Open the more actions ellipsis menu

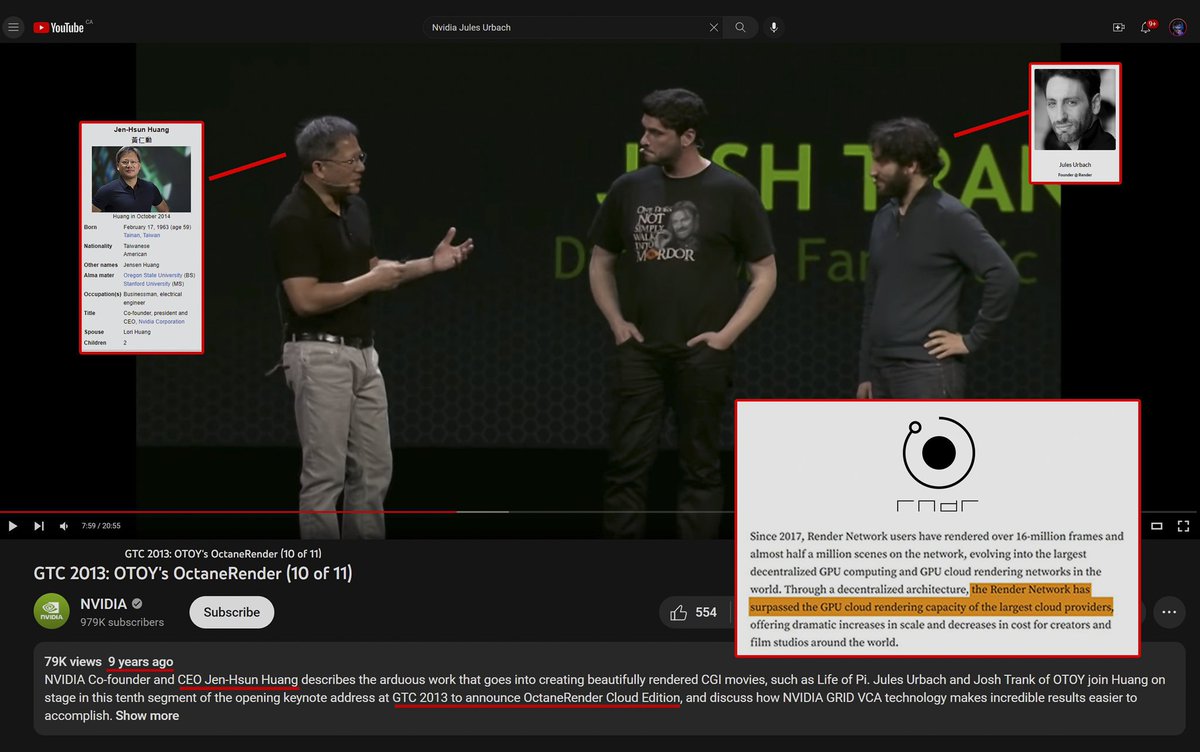point(1167,612)
